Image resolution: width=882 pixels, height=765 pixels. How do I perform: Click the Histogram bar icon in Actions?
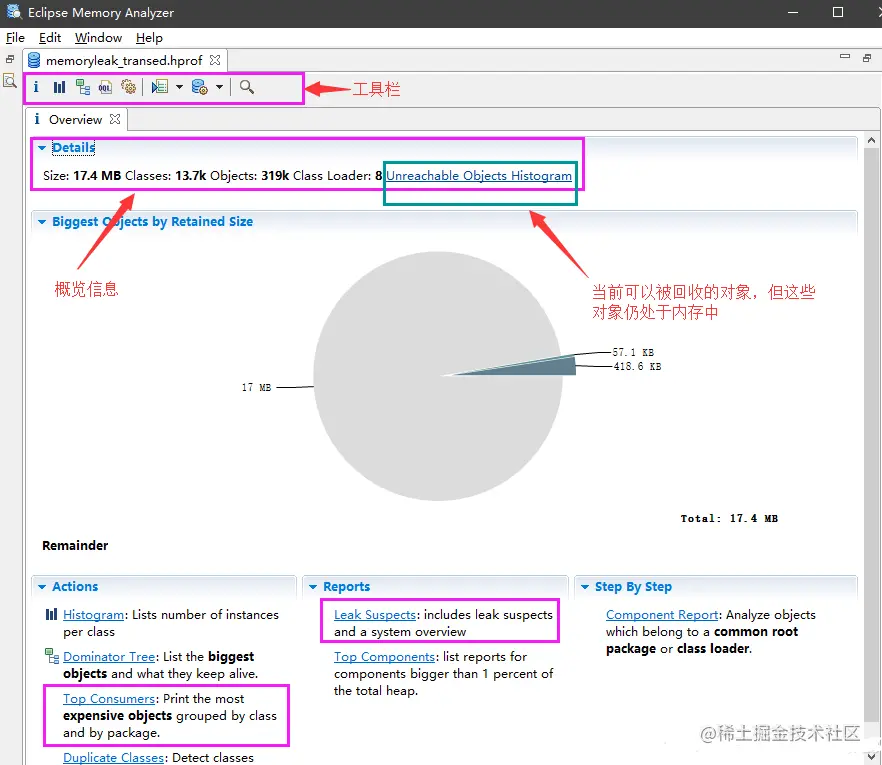51,614
